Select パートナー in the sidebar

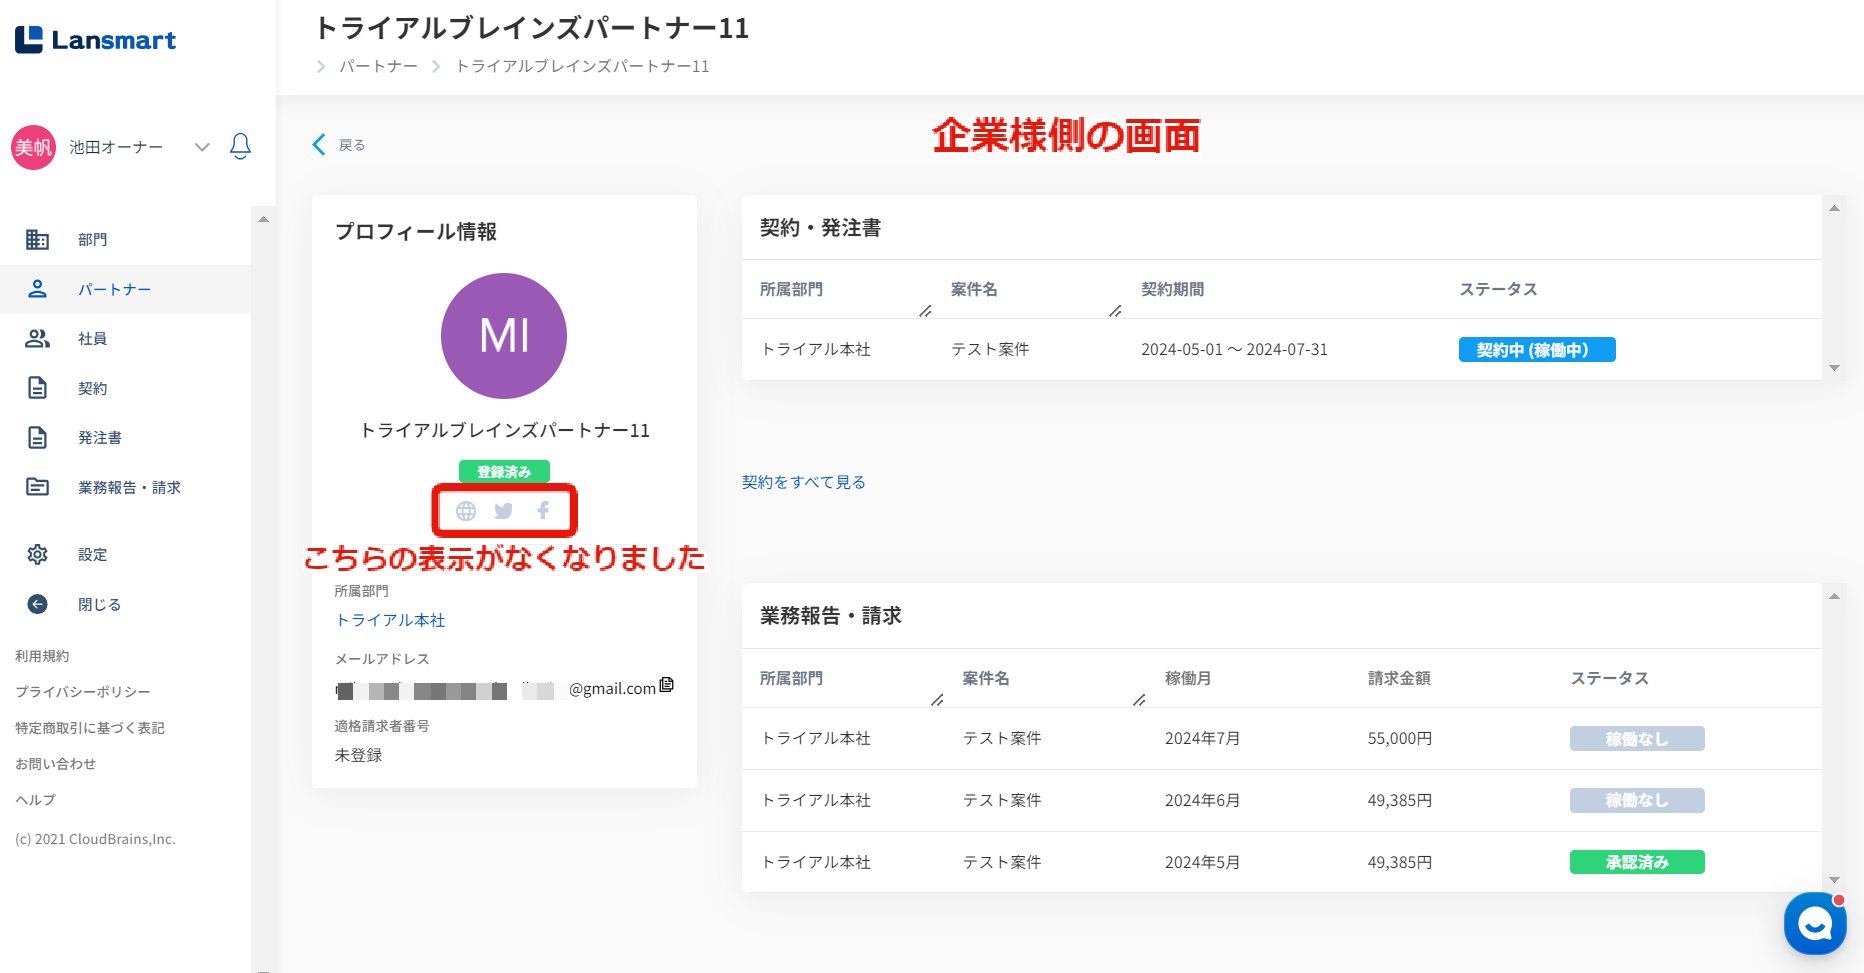tap(114, 290)
